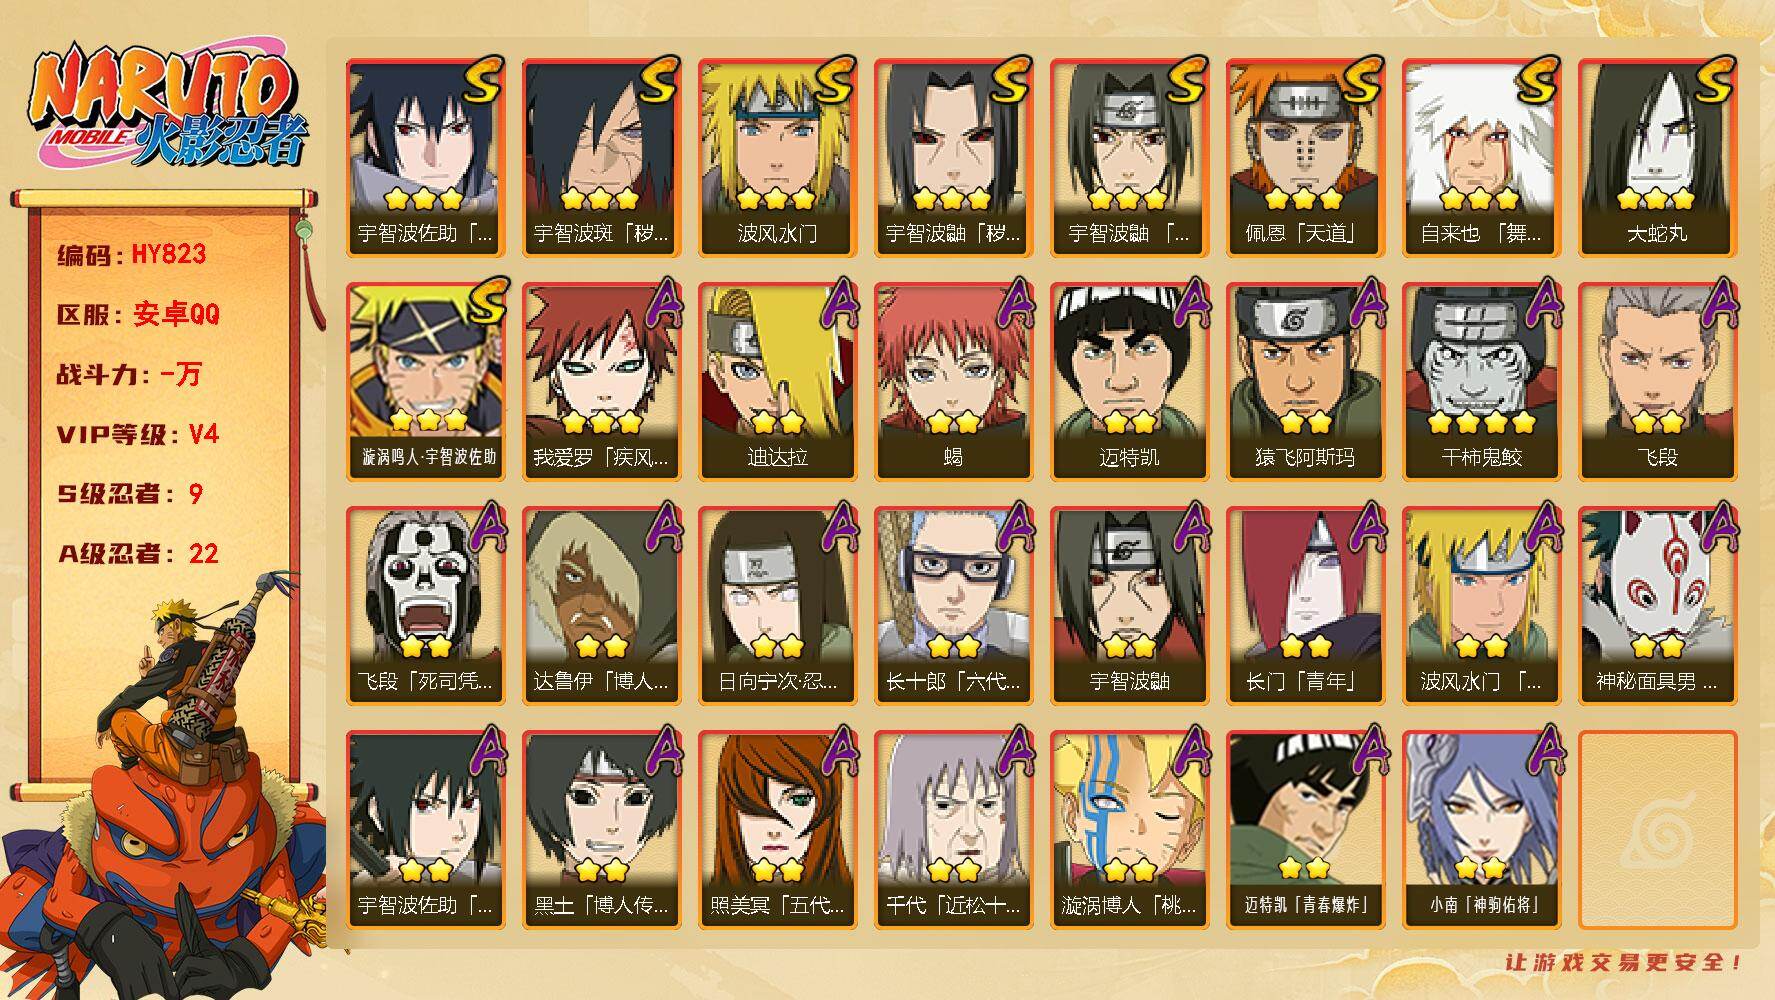Open the 波风水门 S-rank card
Image resolution: width=1775 pixels, height=1000 pixels.
pyautogui.click(x=777, y=158)
